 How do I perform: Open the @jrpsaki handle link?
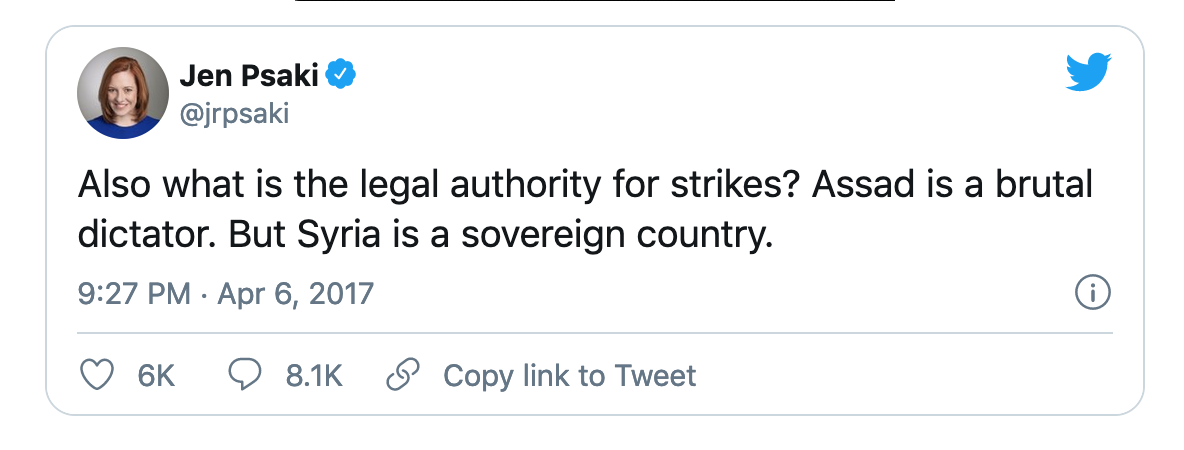point(234,114)
